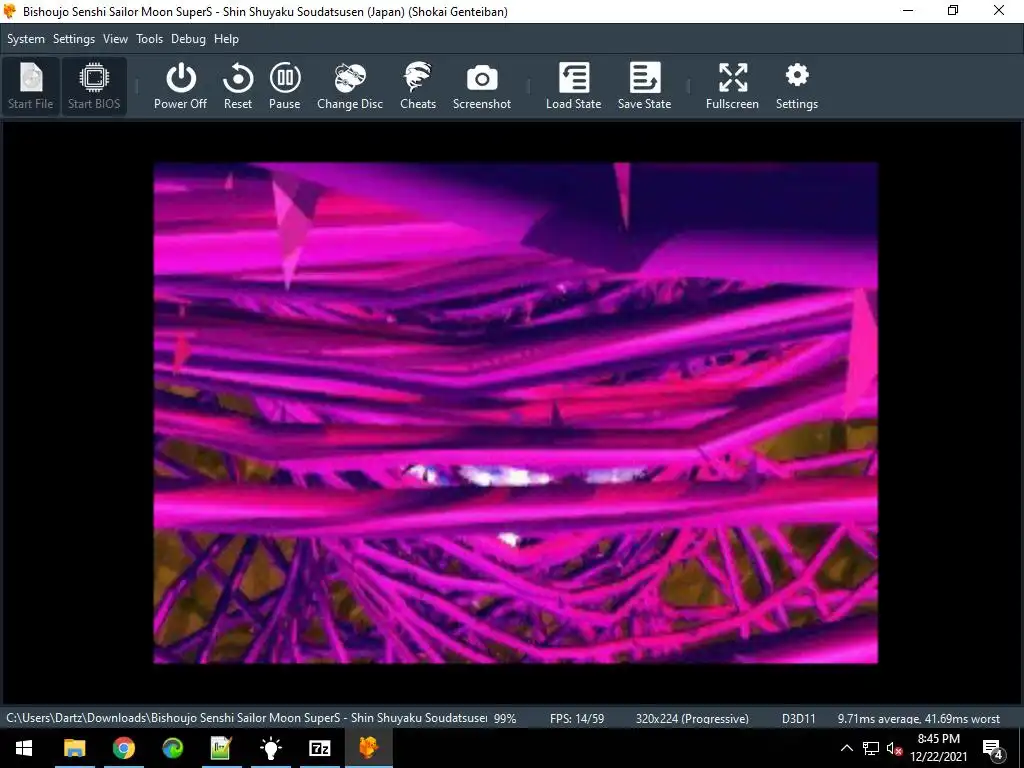Image resolution: width=1024 pixels, height=768 pixels.
Task: Open the Settings gear in the toolbar
Action: (x=797, y=86)
